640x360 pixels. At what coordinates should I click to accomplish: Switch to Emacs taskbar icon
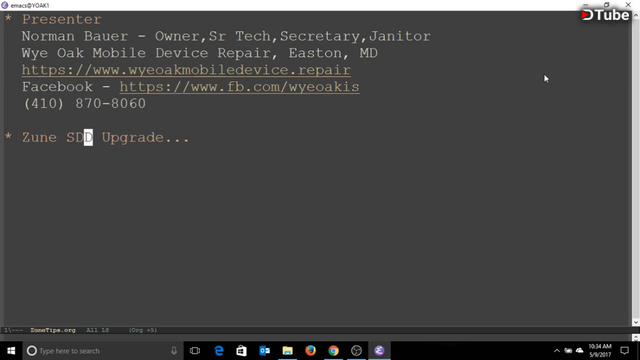click(379, 351)
